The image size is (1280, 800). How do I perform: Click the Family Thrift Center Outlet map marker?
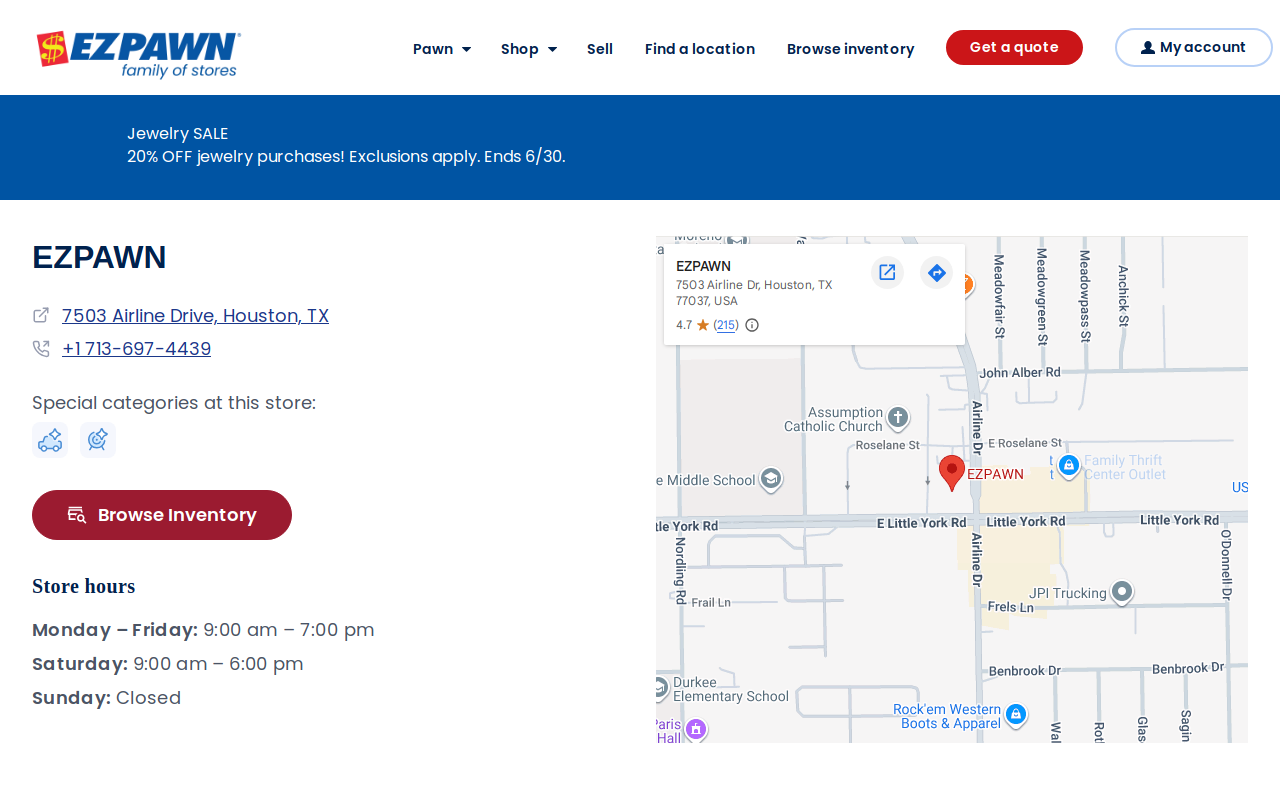[x=1068, y=466]
